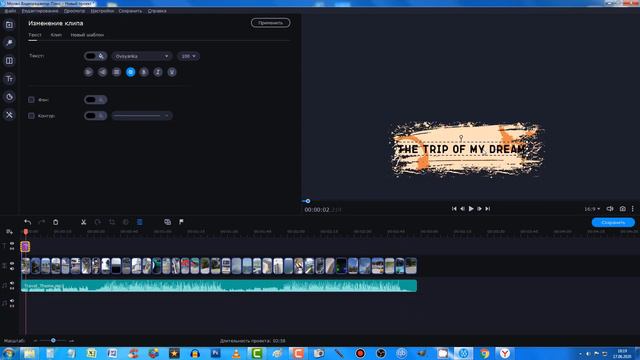
Task: Open the outline width dropdown beside Контур
Action: 142,116
